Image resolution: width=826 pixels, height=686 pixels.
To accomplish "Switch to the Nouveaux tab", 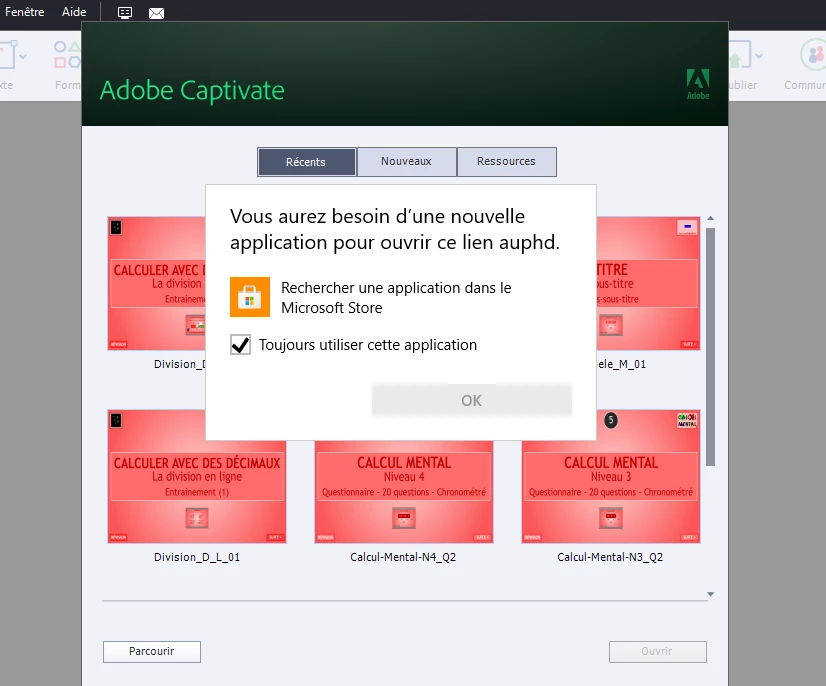I will pos(406,161).
